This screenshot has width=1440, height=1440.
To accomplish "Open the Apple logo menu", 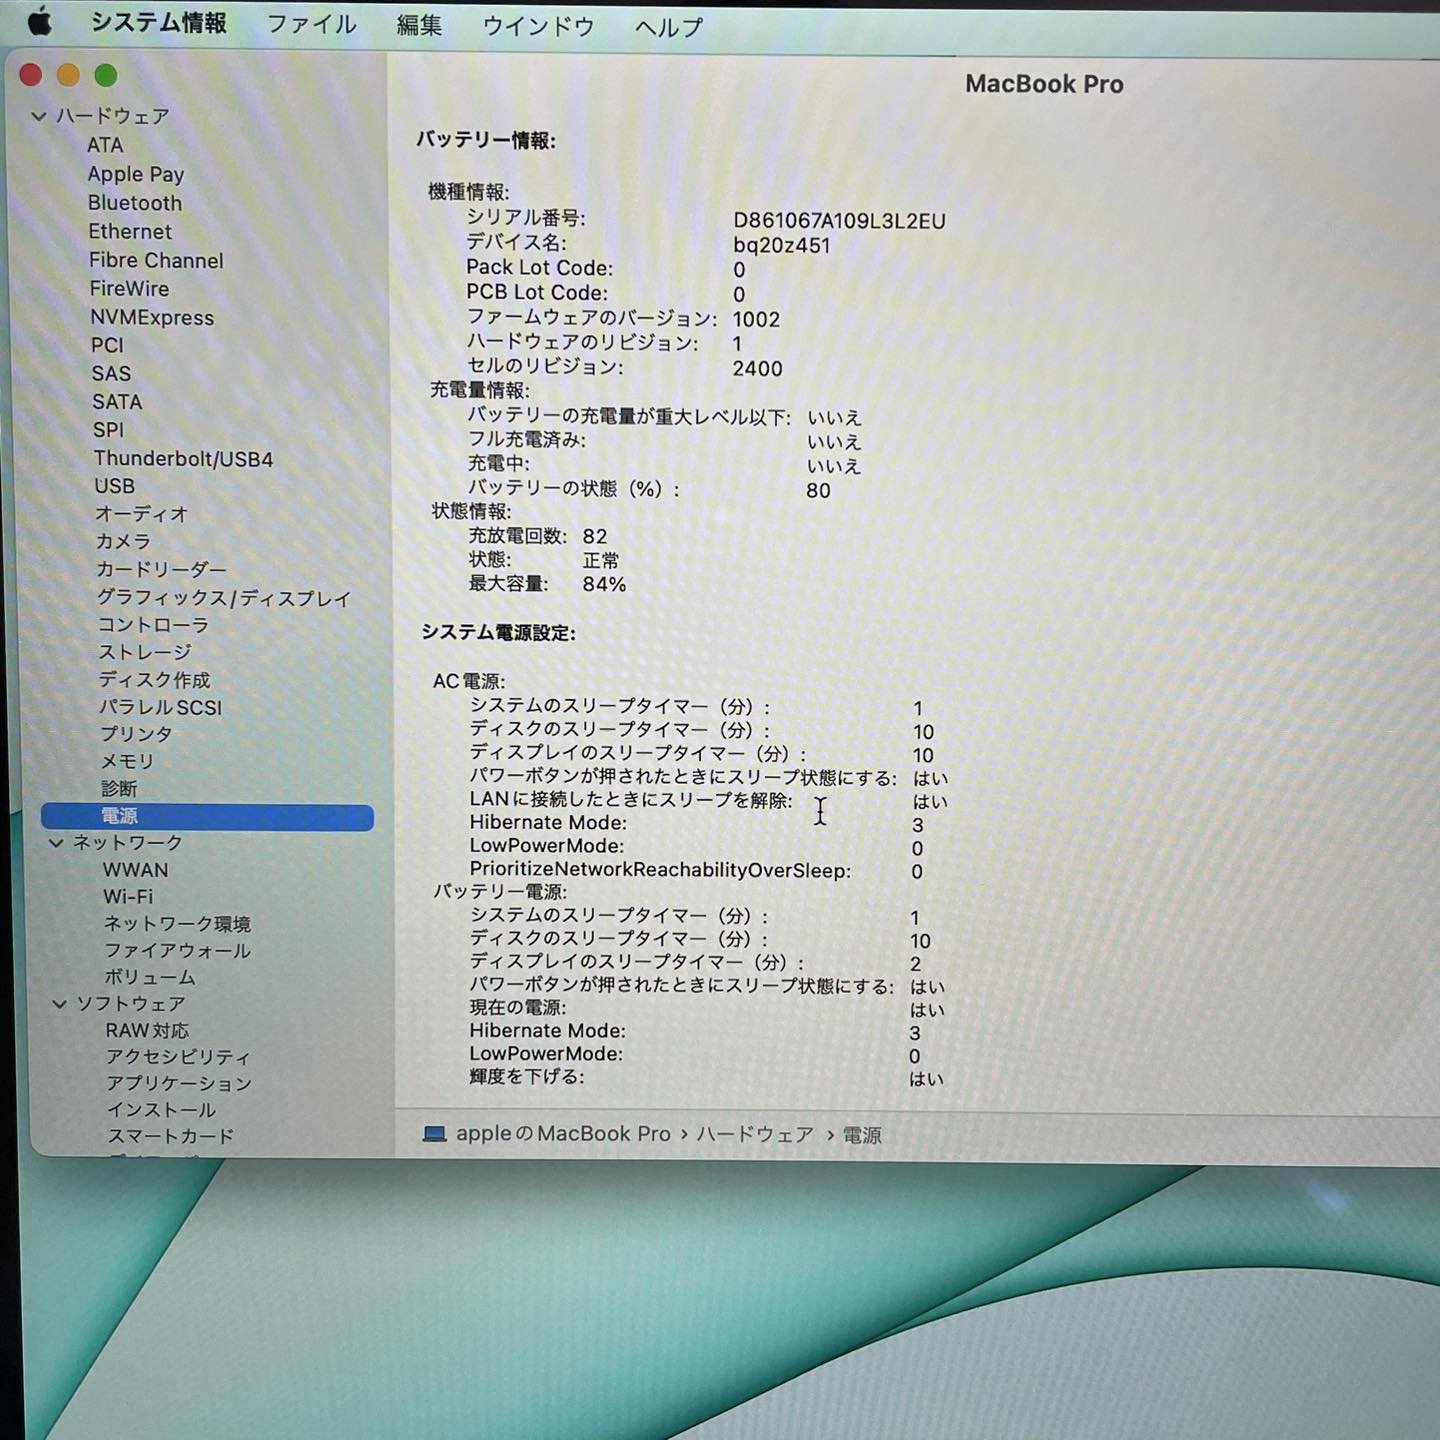I will tap(39, 20).
